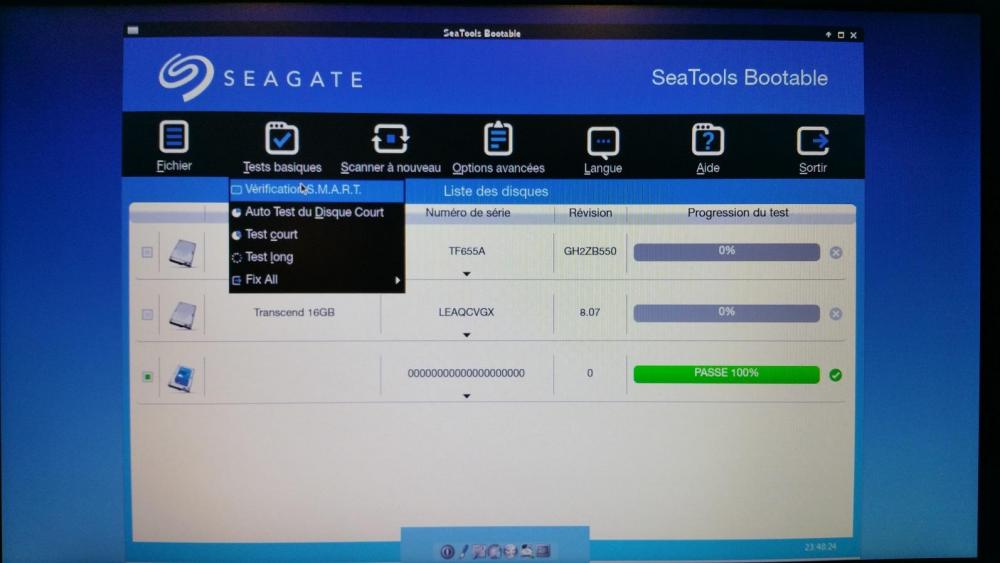This screenshot has width=1000, height=563.
Task: Close the SeaTools Bootable window
Action: coord(853,35)
